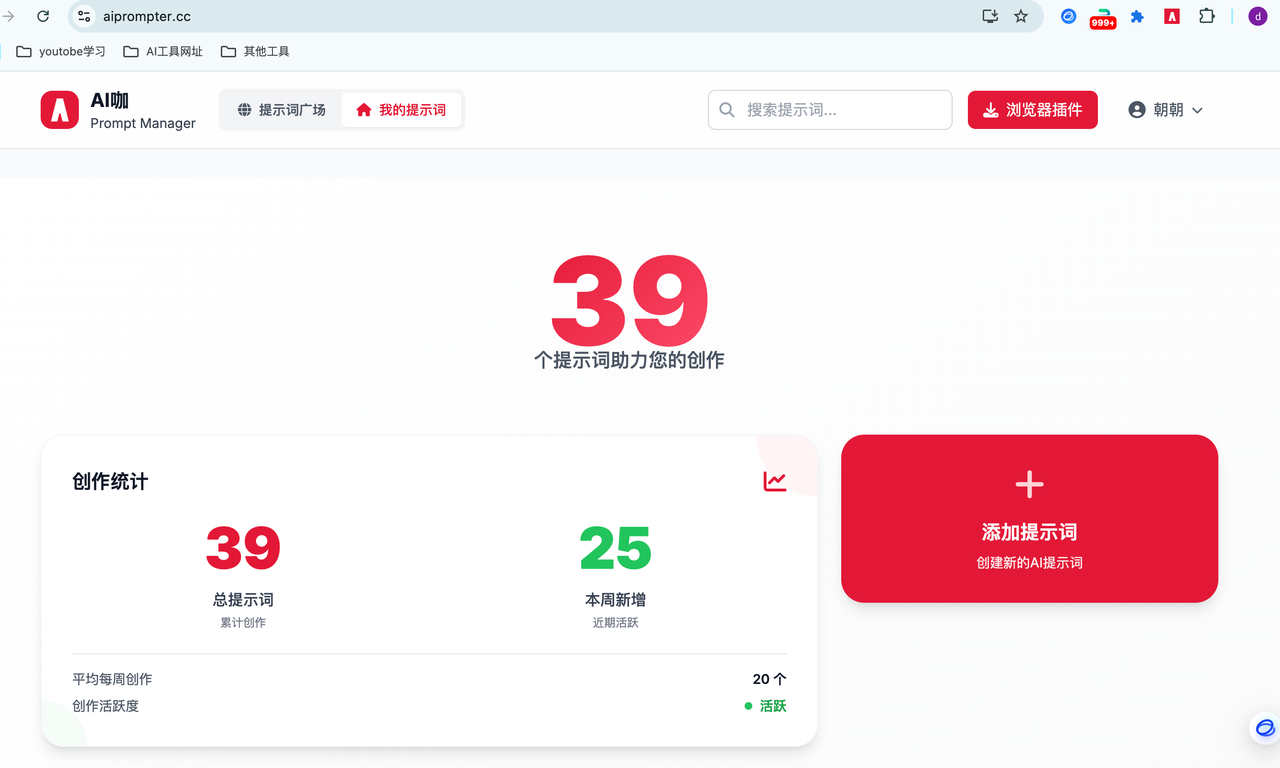The image size is (1280, 768).
Task: Click the blue puzzle extension icon
Action: tap(1137, 16)
